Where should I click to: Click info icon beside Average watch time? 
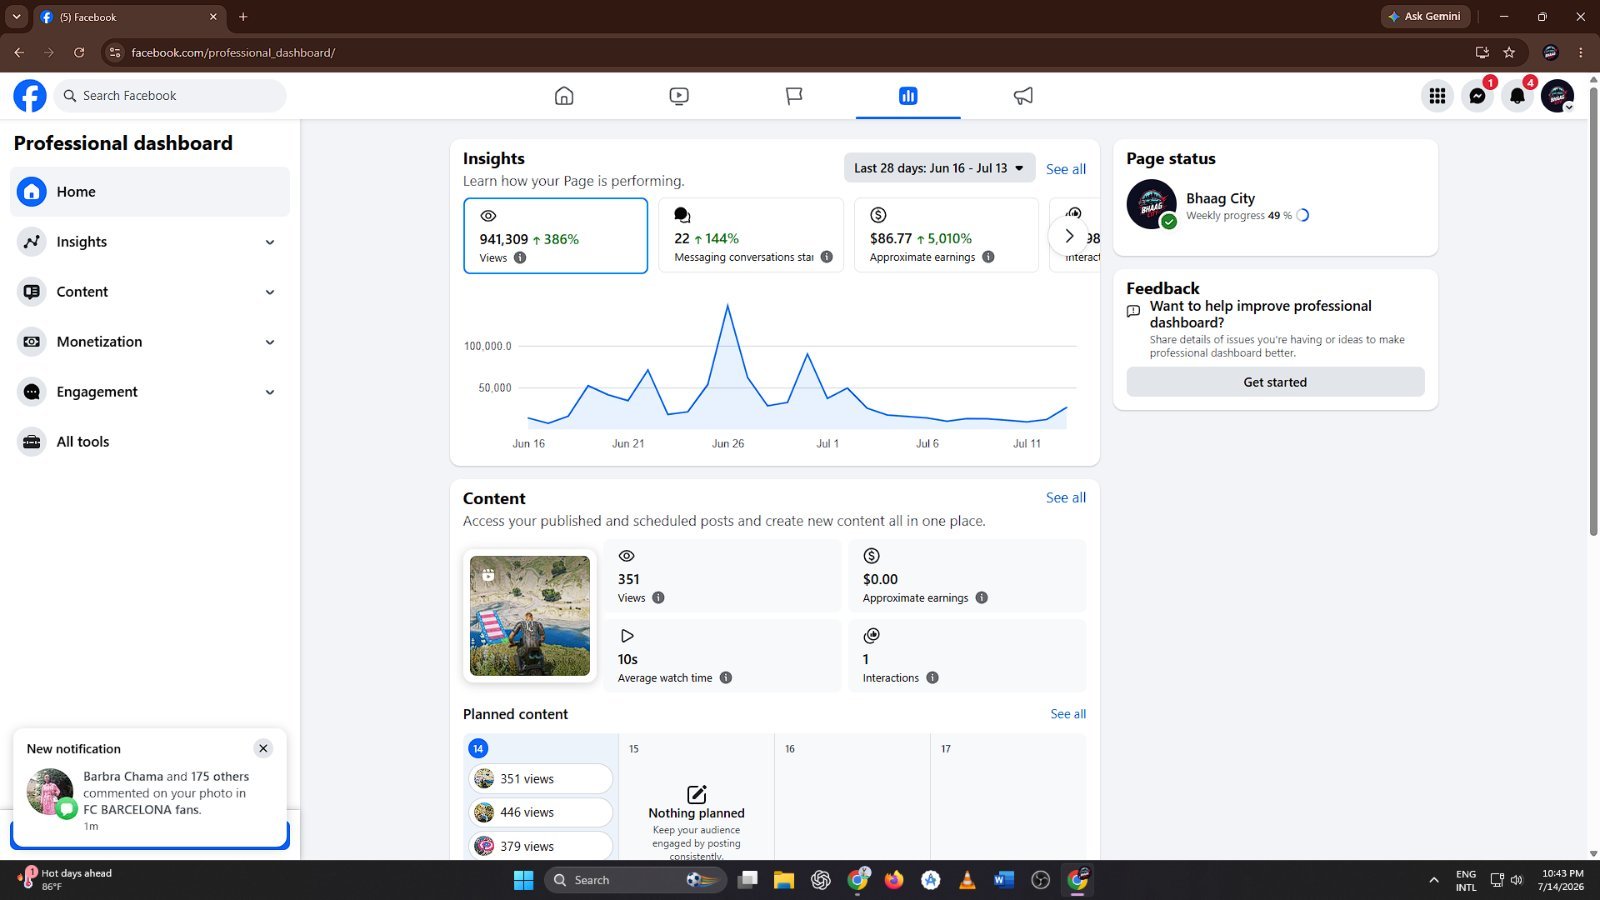(726, 678)
